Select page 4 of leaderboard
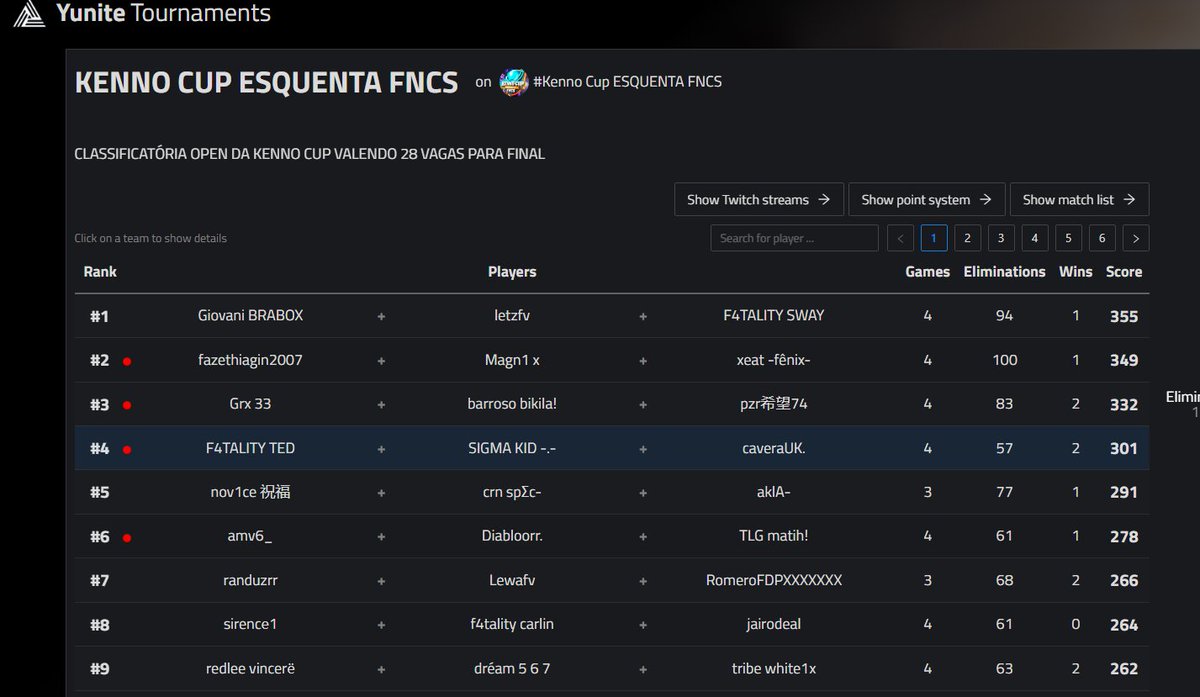The image size is (1200, 697). (1035, 238)
